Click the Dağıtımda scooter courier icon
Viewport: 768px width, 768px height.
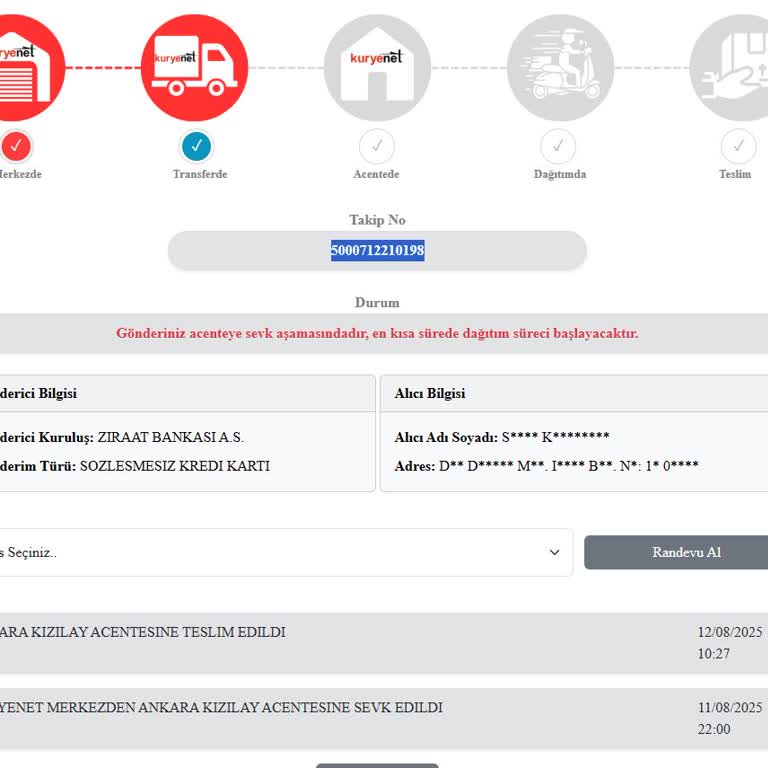tap(560, 68)
